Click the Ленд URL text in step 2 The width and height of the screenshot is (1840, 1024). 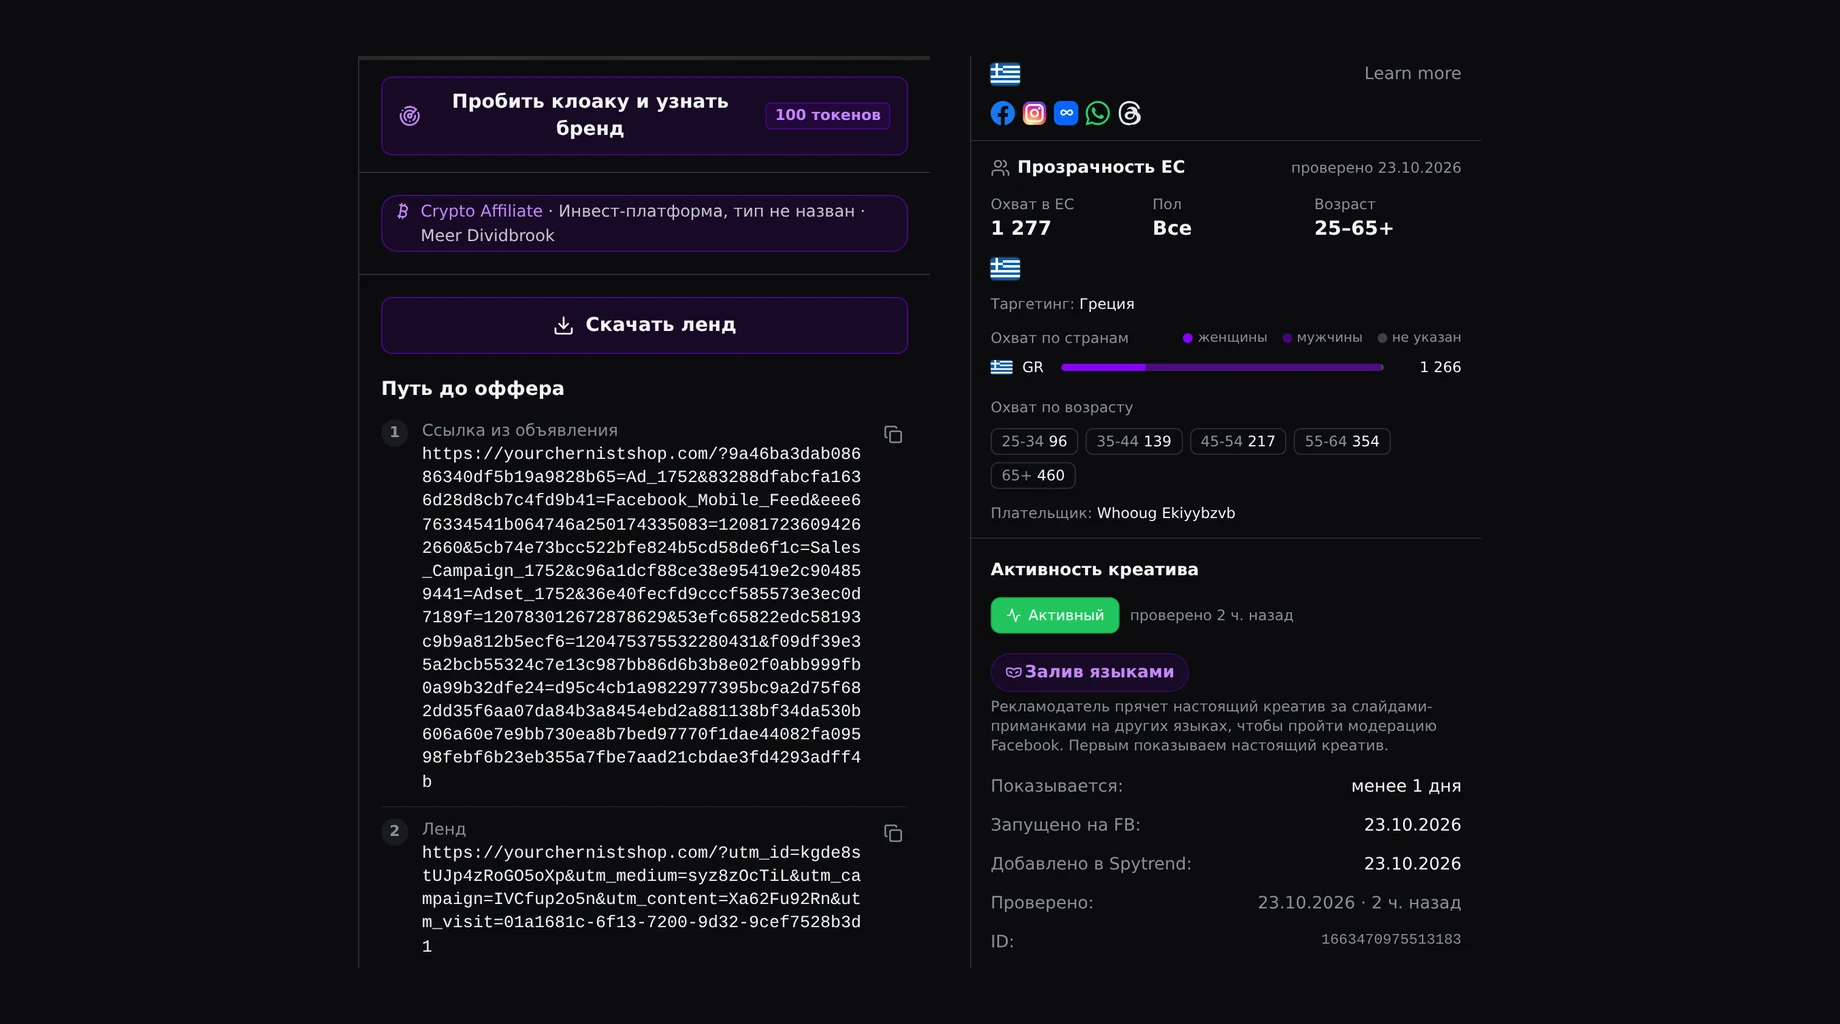[x=641, y=899]
